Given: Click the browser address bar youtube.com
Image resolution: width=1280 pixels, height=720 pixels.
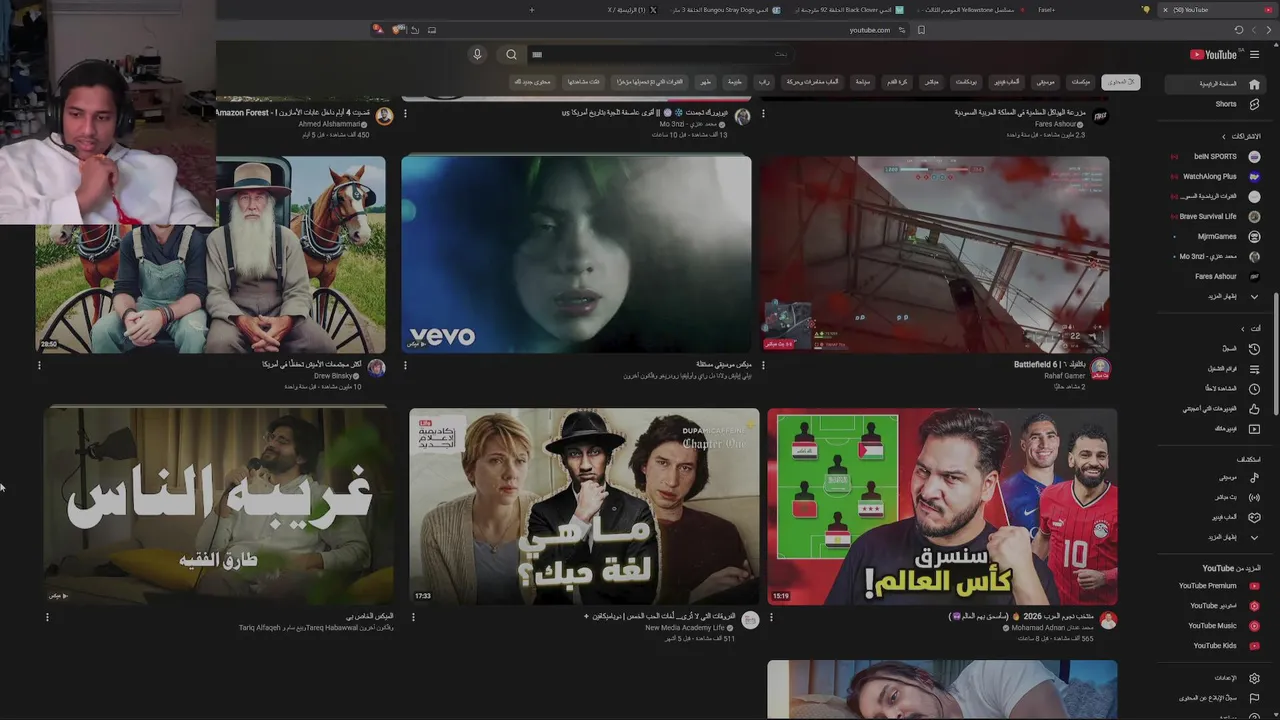Looking at the screenshot, I should [x=869, y=30].
